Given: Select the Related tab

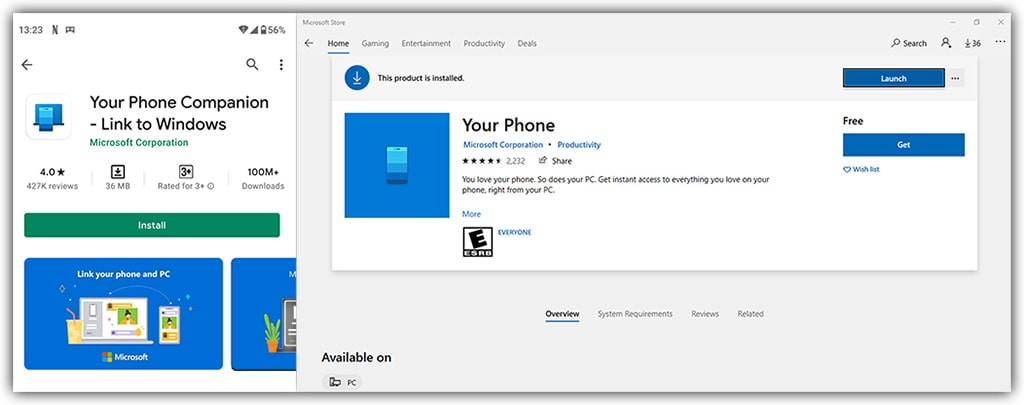Looking at the screenshot, I should click(x=750, y=314).
